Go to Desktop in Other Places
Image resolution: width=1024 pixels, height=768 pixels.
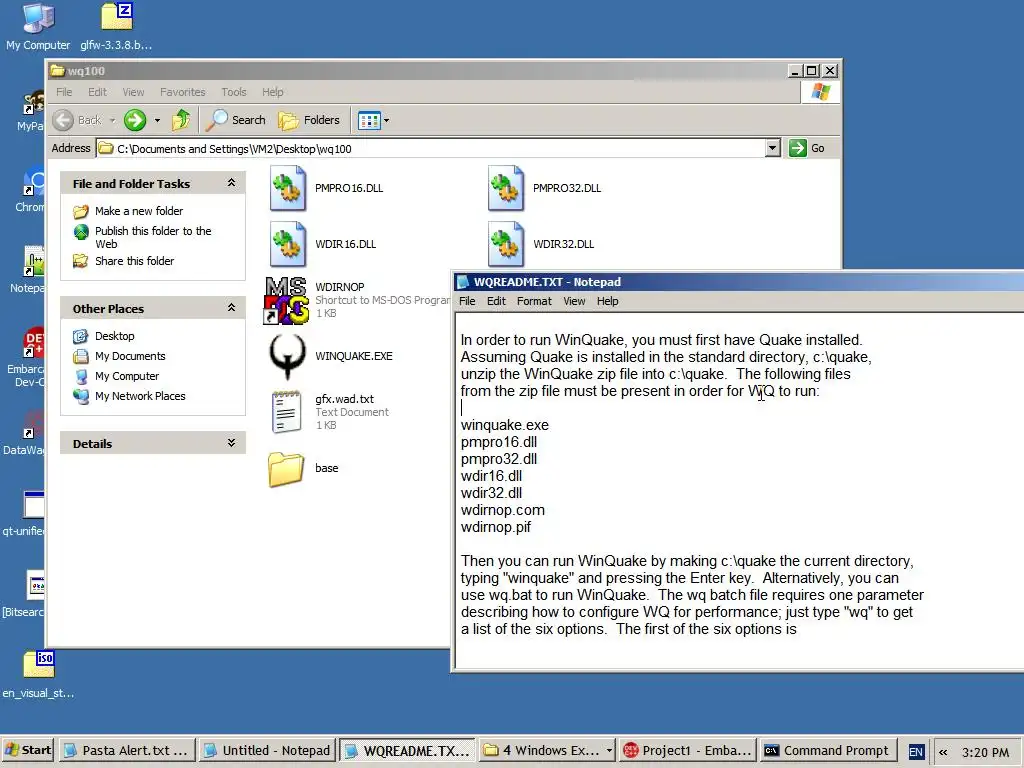[115, 336]
